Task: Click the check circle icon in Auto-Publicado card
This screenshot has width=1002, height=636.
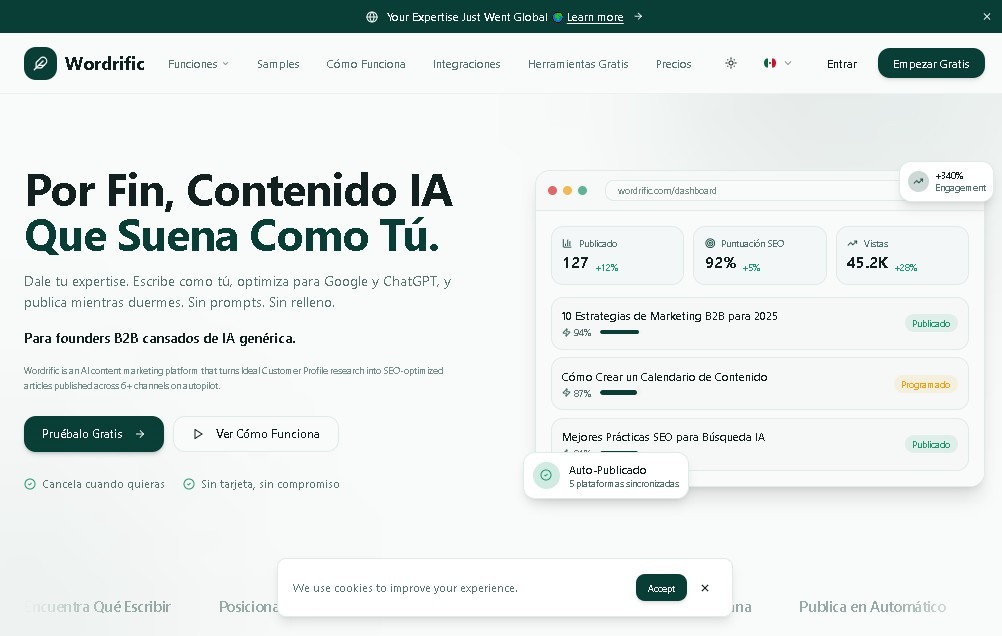Action: point(546,475)
